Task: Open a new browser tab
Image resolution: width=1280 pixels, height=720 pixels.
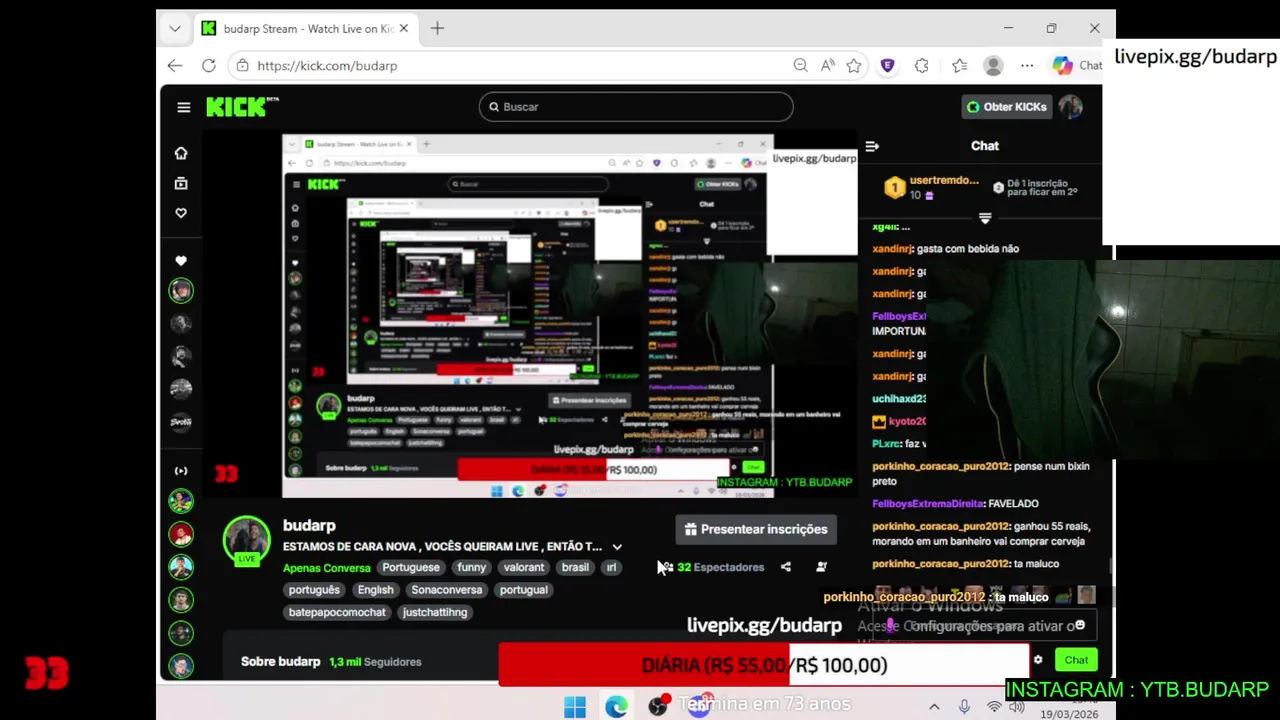Action: [437, 29]
